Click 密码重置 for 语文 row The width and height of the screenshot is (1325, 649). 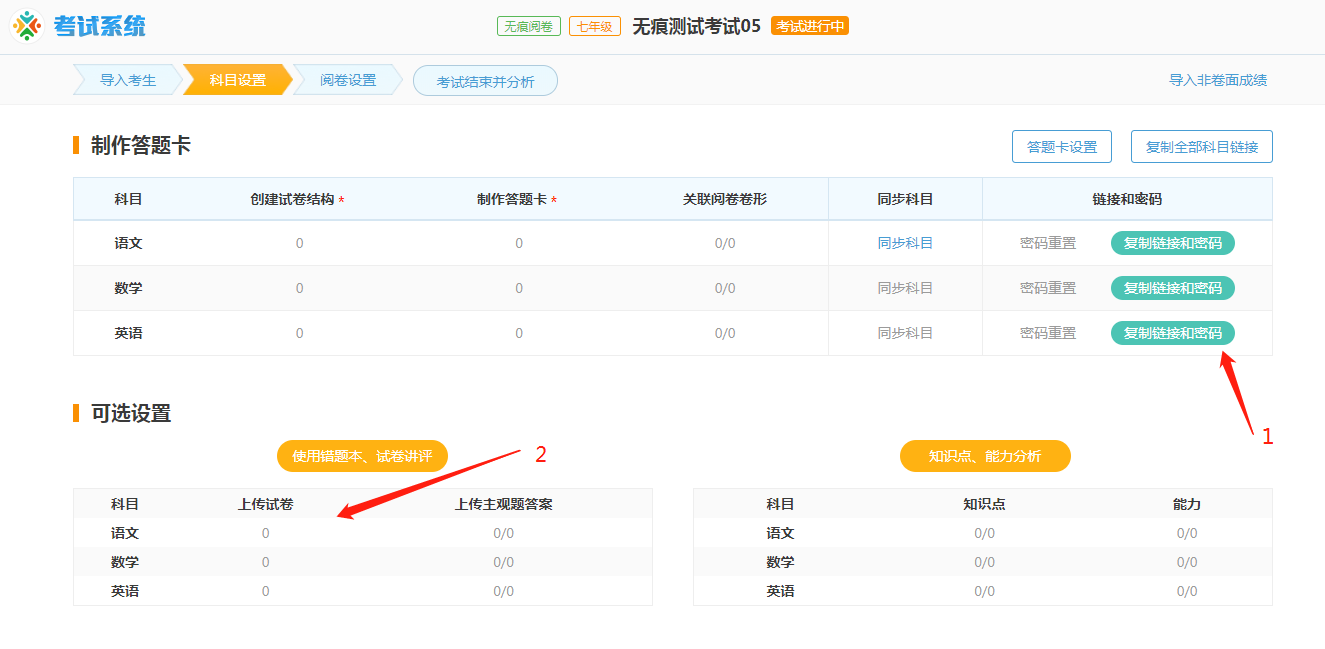pyautogui.click(x=1048, y=243)
